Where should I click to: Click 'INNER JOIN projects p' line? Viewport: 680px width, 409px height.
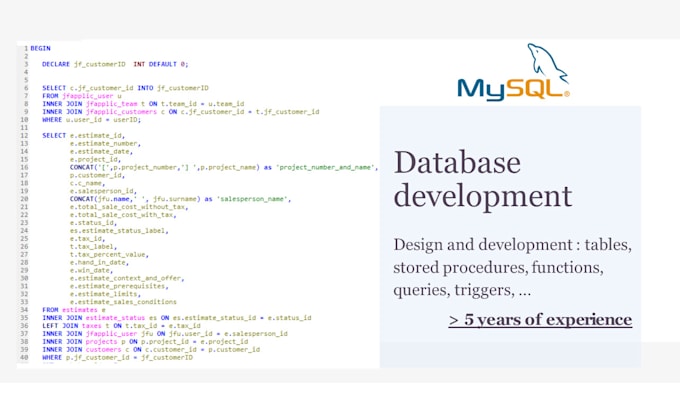[x=145, y=341]
